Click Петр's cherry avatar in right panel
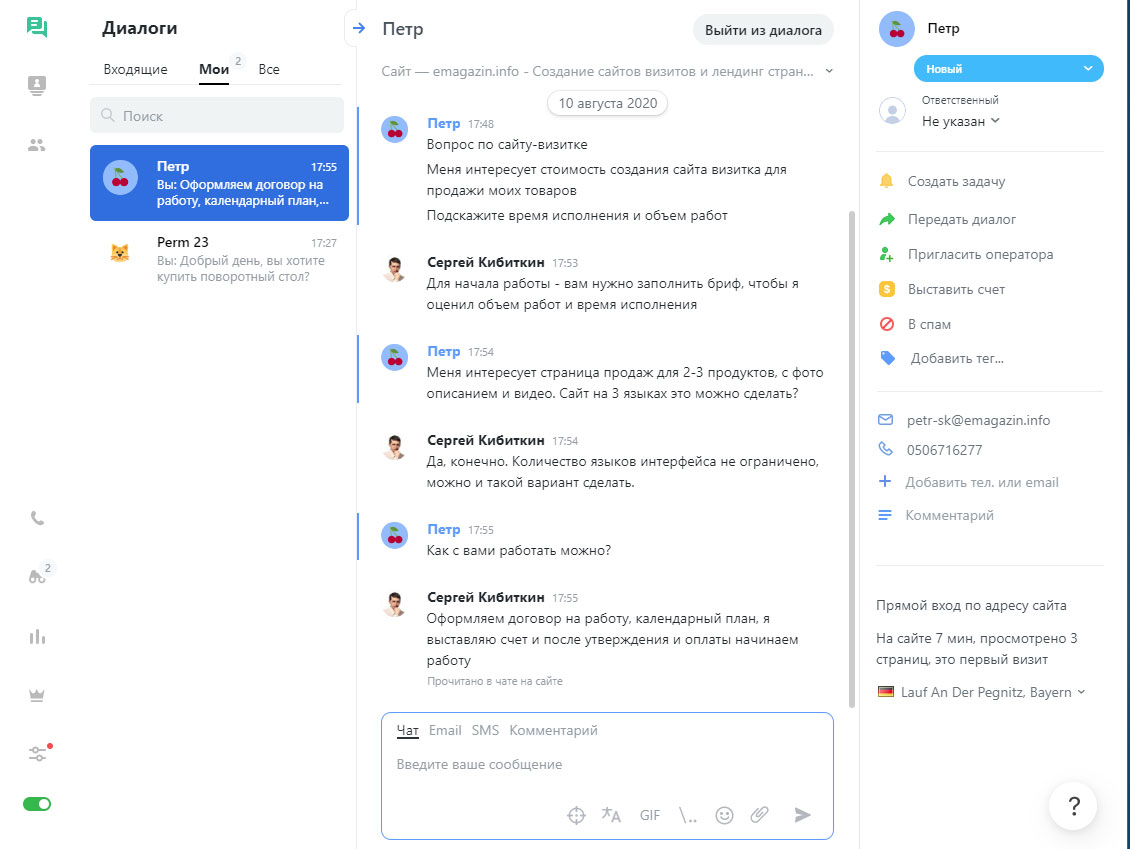1130x849 pixels. pyautogui.click(x=897, y=29)
